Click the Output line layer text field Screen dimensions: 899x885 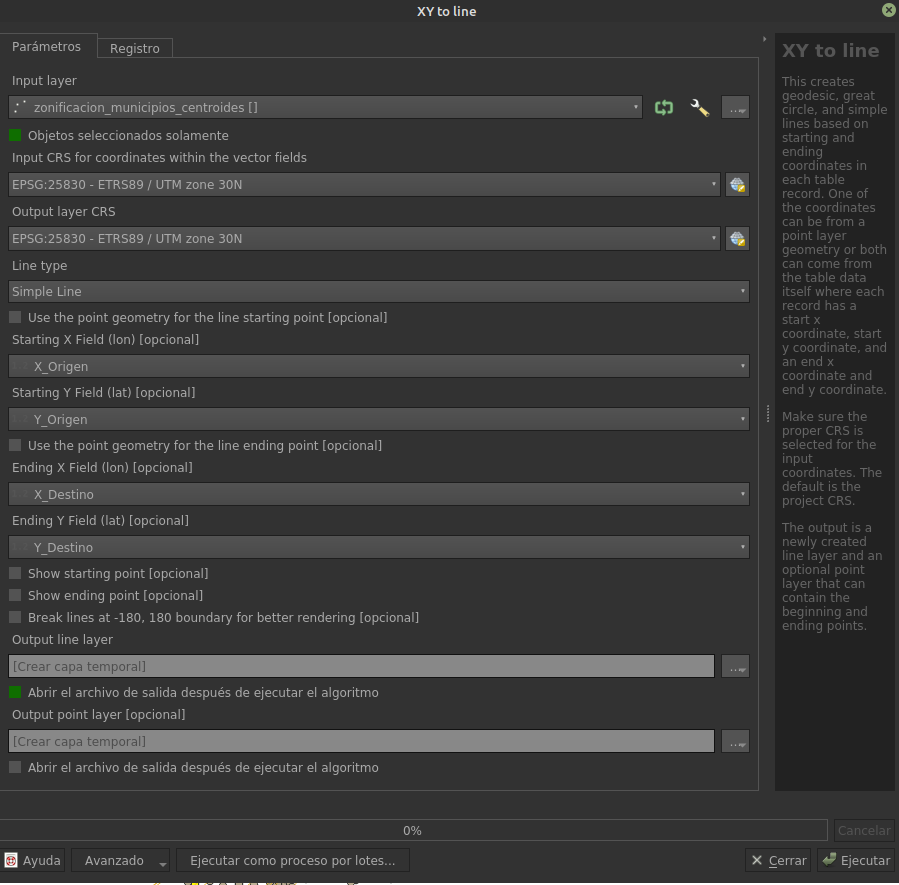click(x=361, y=666)
